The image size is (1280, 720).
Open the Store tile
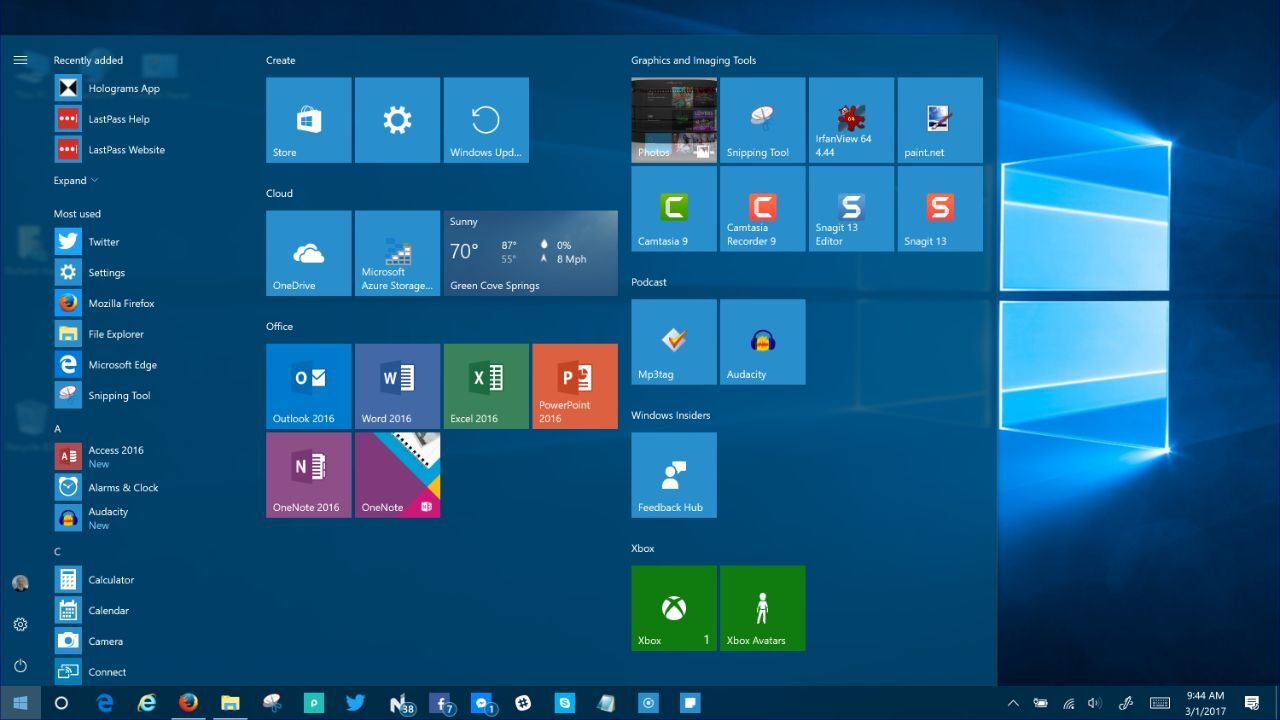tap(308, 120)
